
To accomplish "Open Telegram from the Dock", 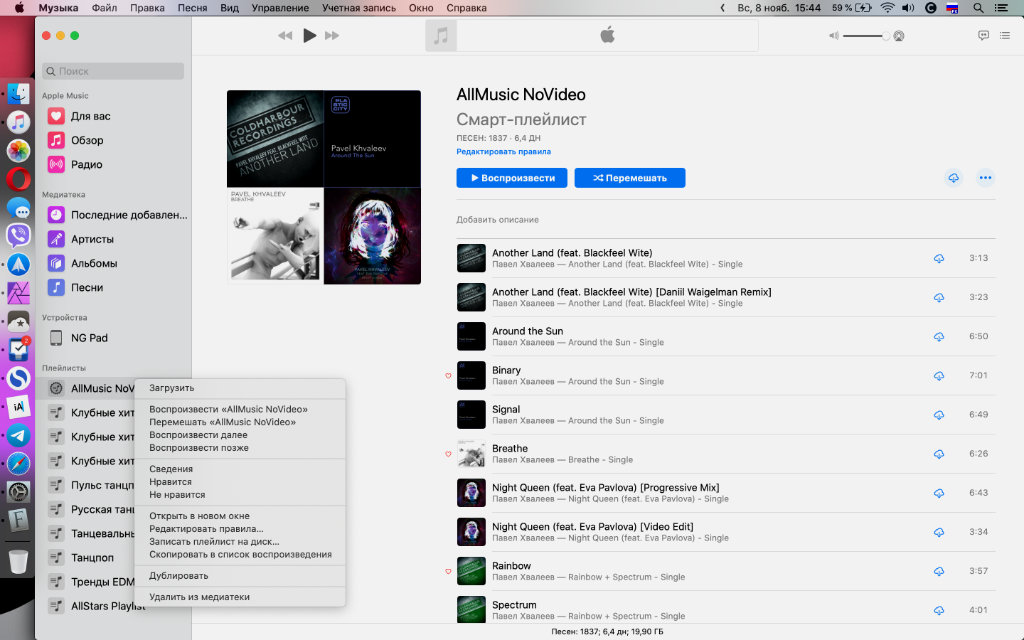I will pos(18,436).
